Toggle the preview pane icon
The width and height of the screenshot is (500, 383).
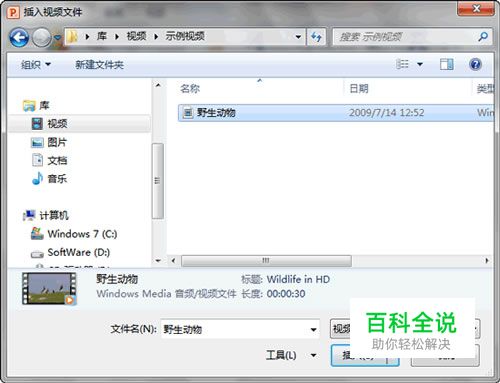click(446, 64)
